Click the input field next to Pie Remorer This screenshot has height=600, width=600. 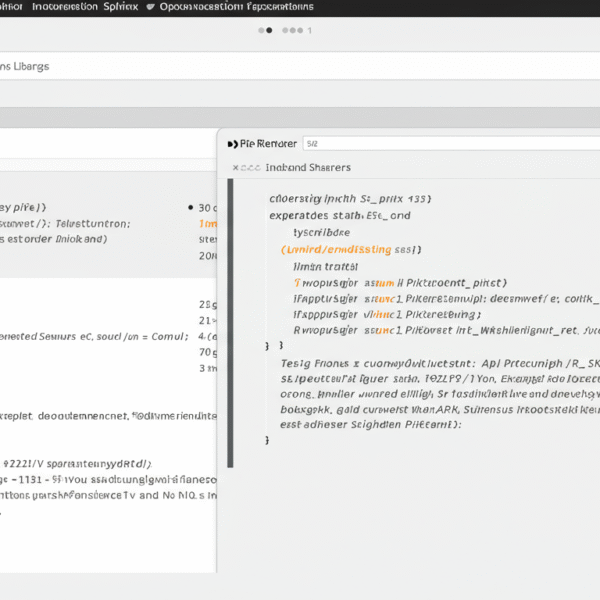(450, 144)
